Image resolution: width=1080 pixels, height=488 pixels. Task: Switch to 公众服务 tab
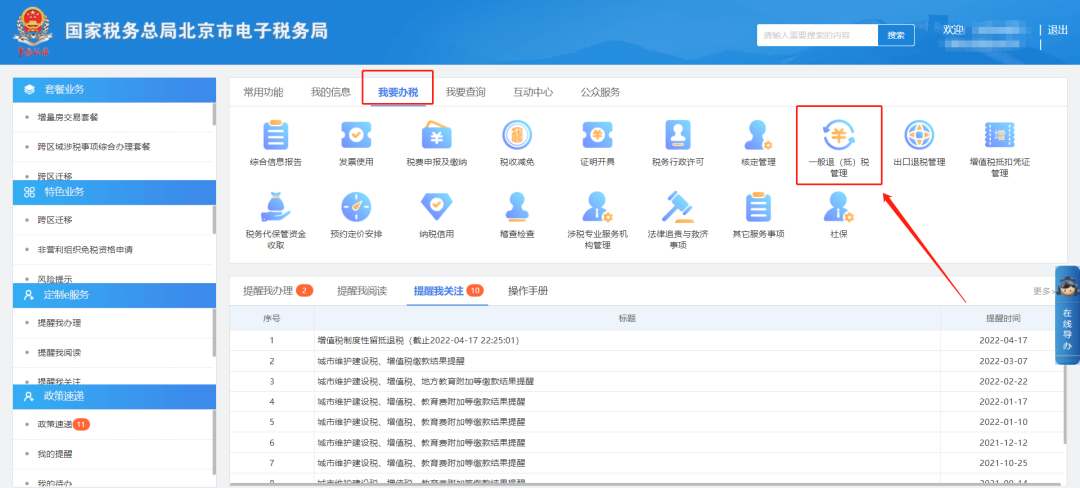tap(600, 92)
